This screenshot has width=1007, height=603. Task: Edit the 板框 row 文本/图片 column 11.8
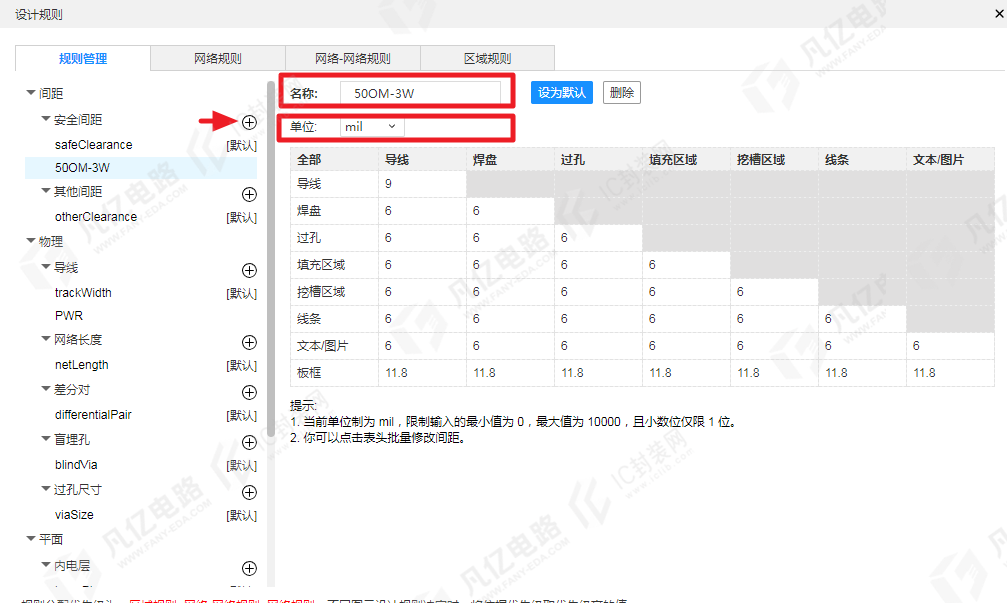[x=950, y=372]
